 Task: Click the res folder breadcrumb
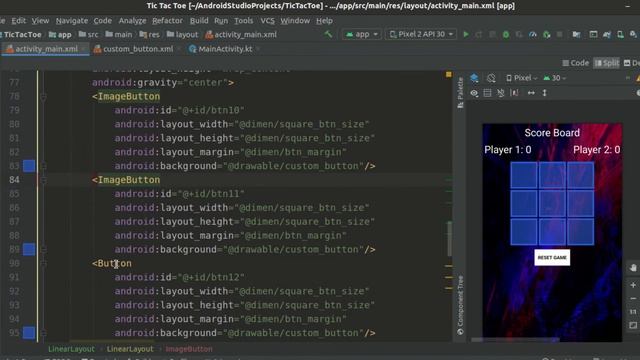point(149,35)
